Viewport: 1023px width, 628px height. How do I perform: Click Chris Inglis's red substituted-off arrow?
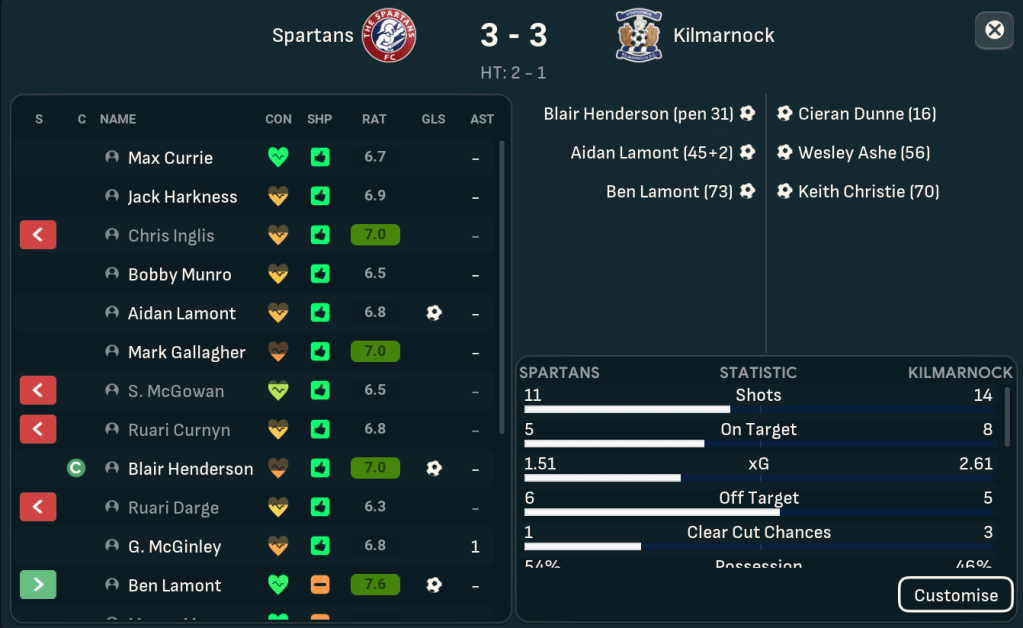tap(38, 236)
